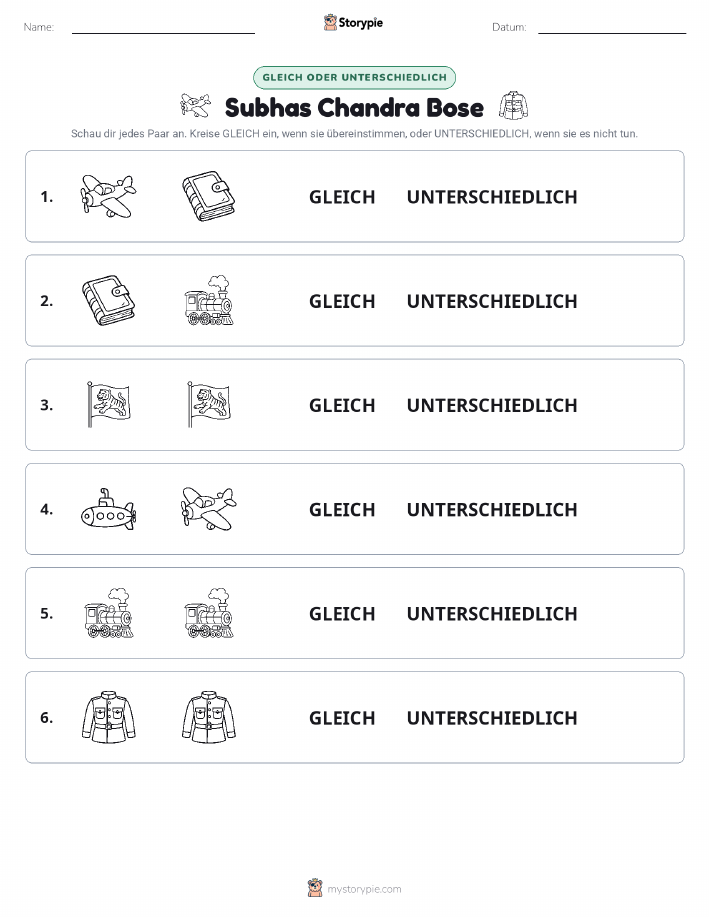Select GLEICH for question 5
The image size is (709, 917).
coord(342,613)
